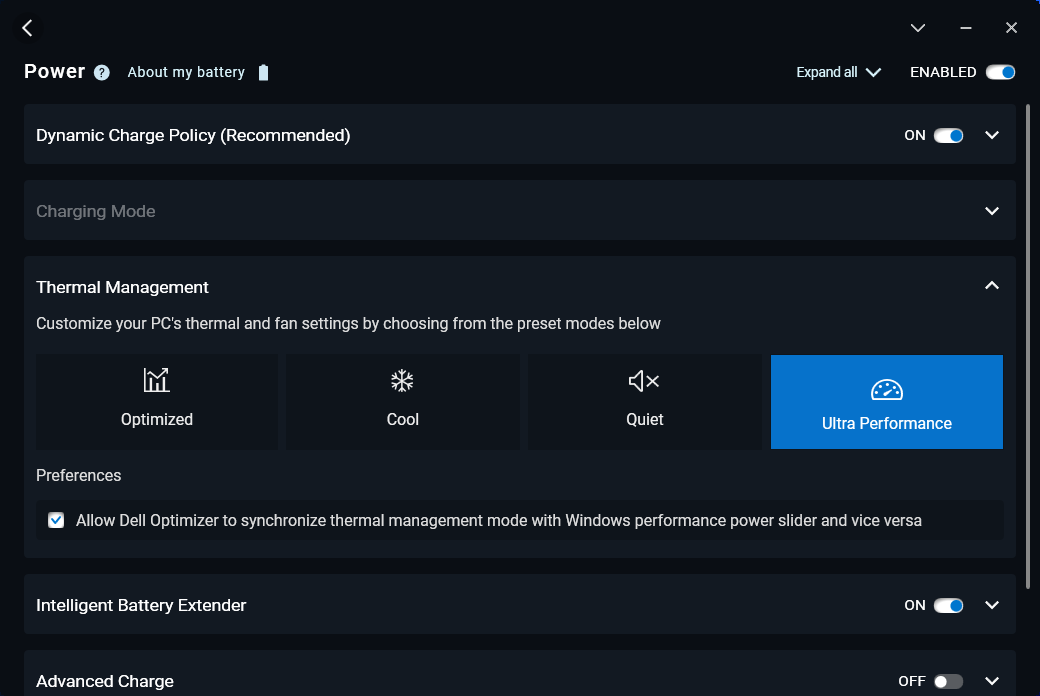
Task: Expand the Intelligent Battery Extender chevron
Action: coord(992,605)
